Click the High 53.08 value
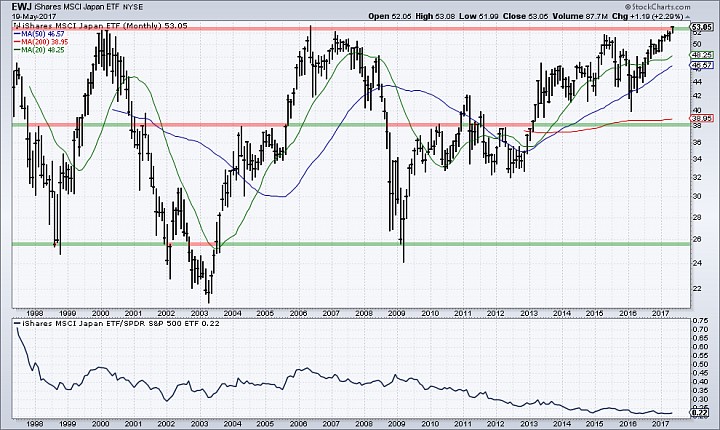This screenshot has height=430, width=720. pyautogui.click(x=435, y=16)
